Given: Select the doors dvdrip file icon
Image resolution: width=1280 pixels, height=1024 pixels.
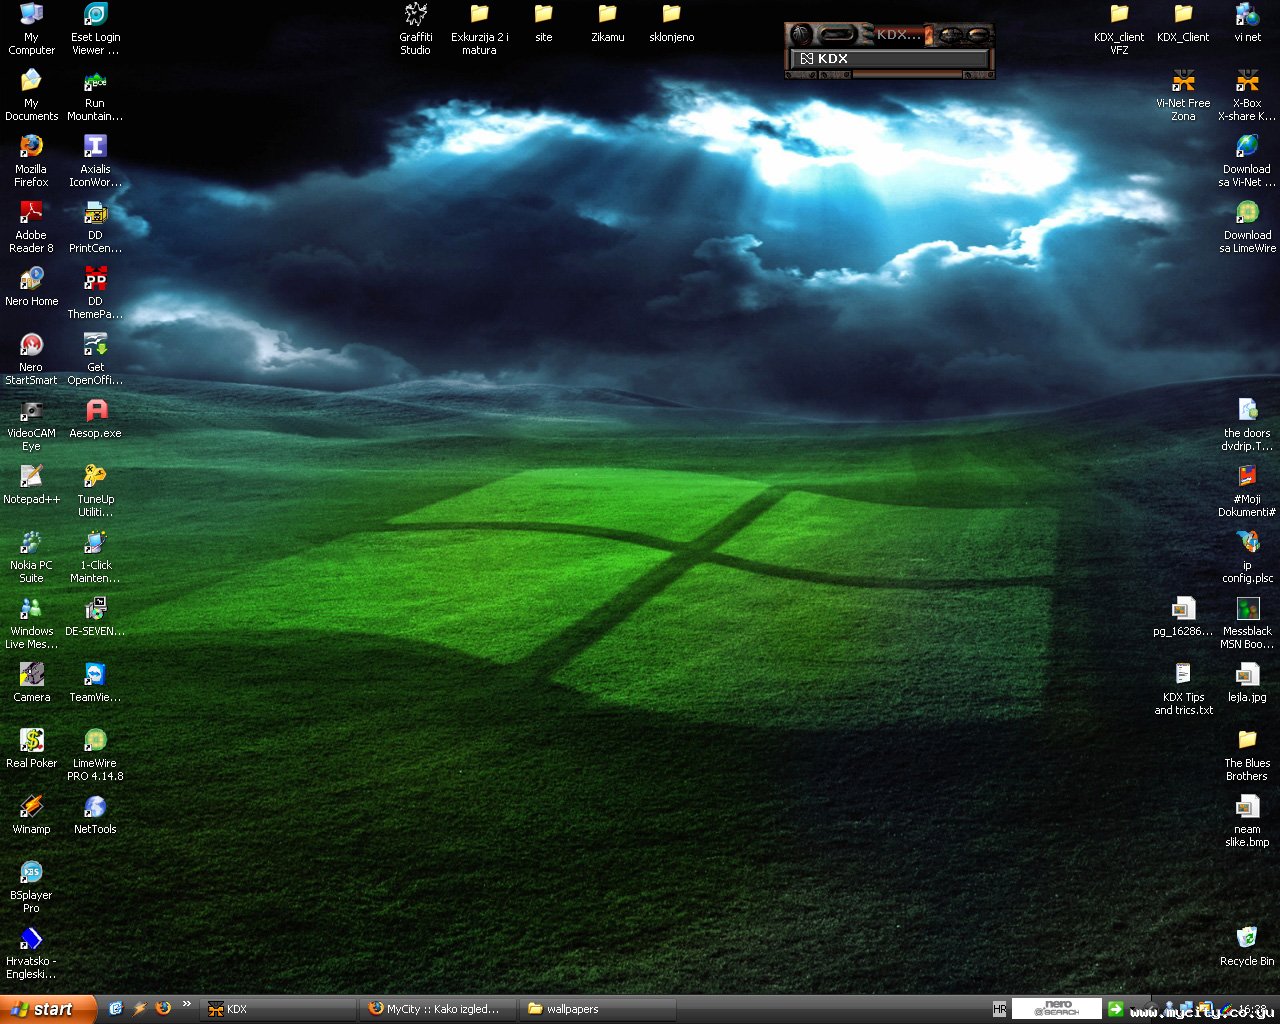Looking at the screenshot, I should coord(1247,424).
